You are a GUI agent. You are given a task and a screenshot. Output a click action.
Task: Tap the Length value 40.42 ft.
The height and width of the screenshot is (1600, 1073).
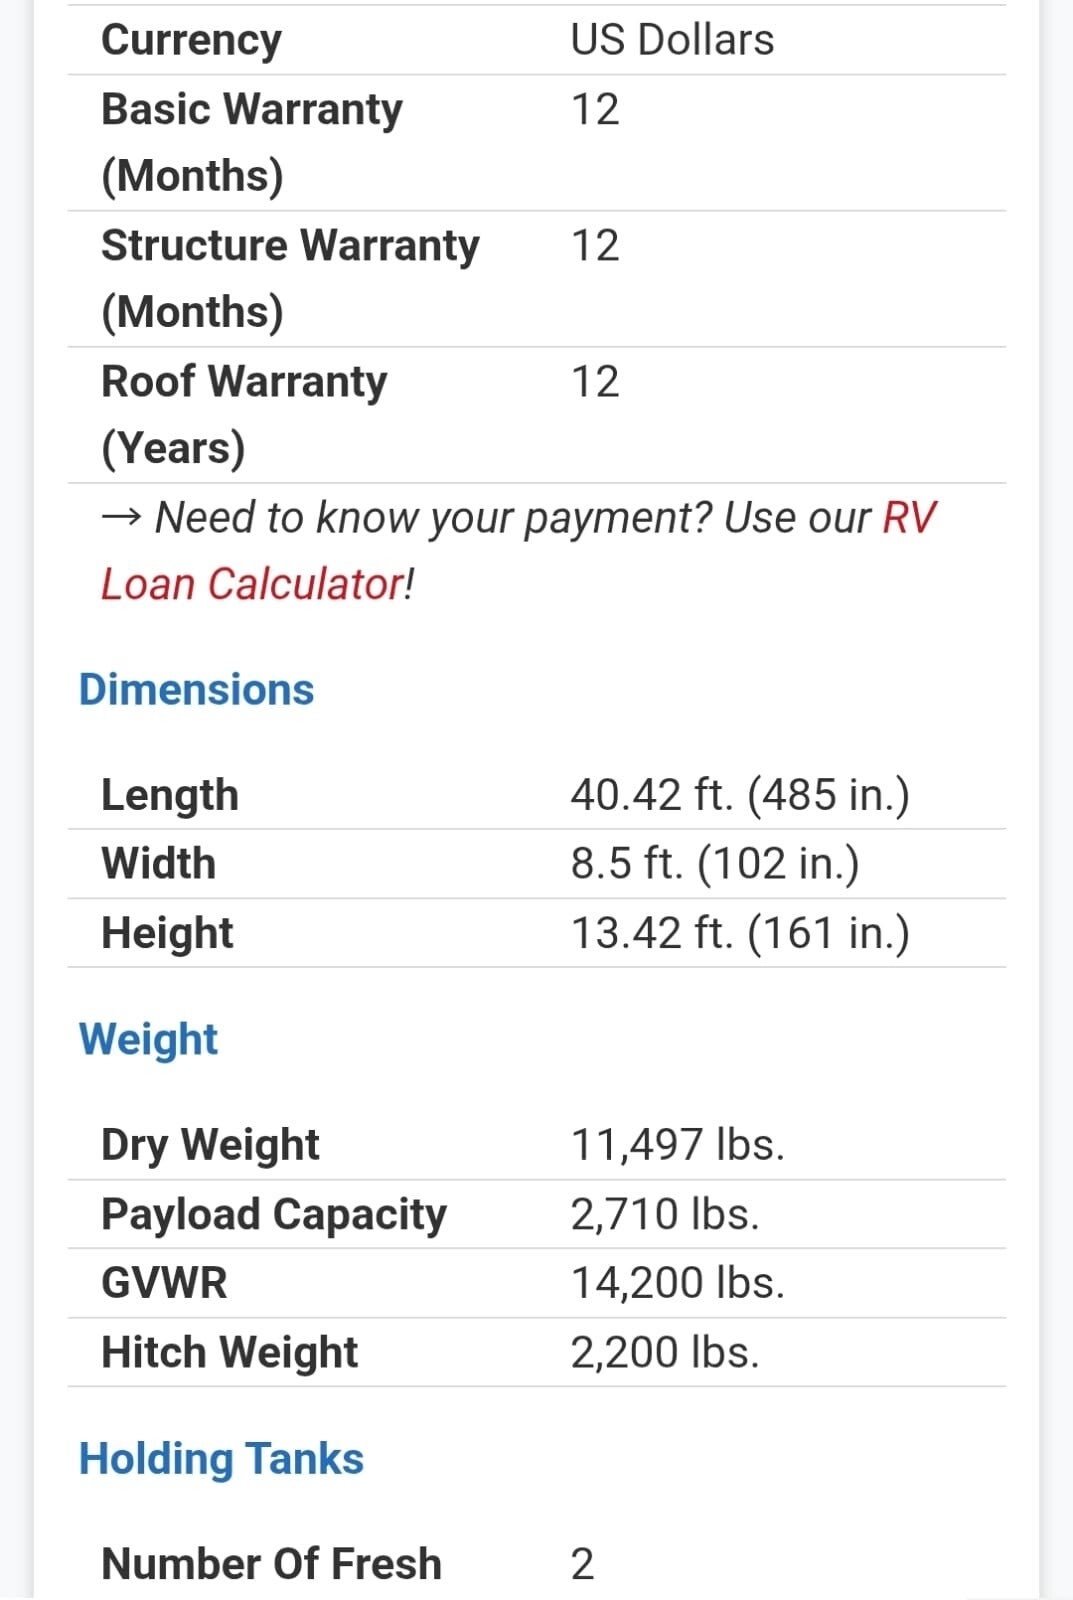[740, 795]
